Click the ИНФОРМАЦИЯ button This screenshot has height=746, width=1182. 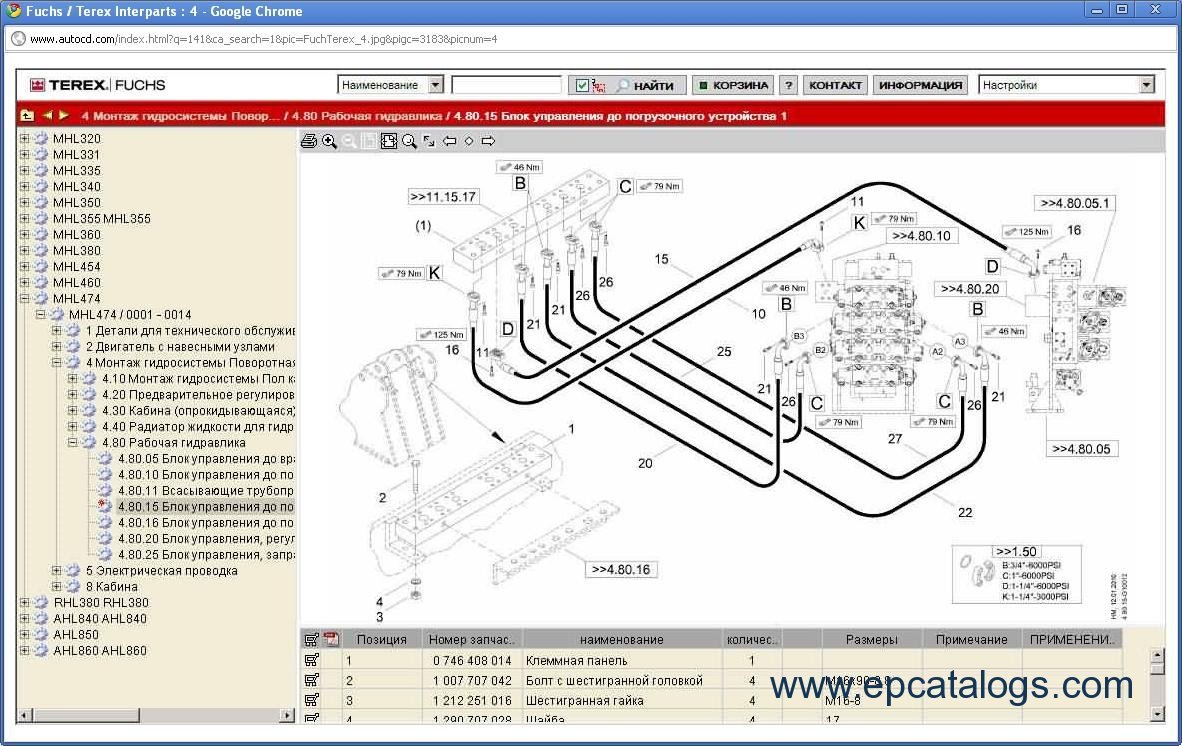click(x=920, y=85)
